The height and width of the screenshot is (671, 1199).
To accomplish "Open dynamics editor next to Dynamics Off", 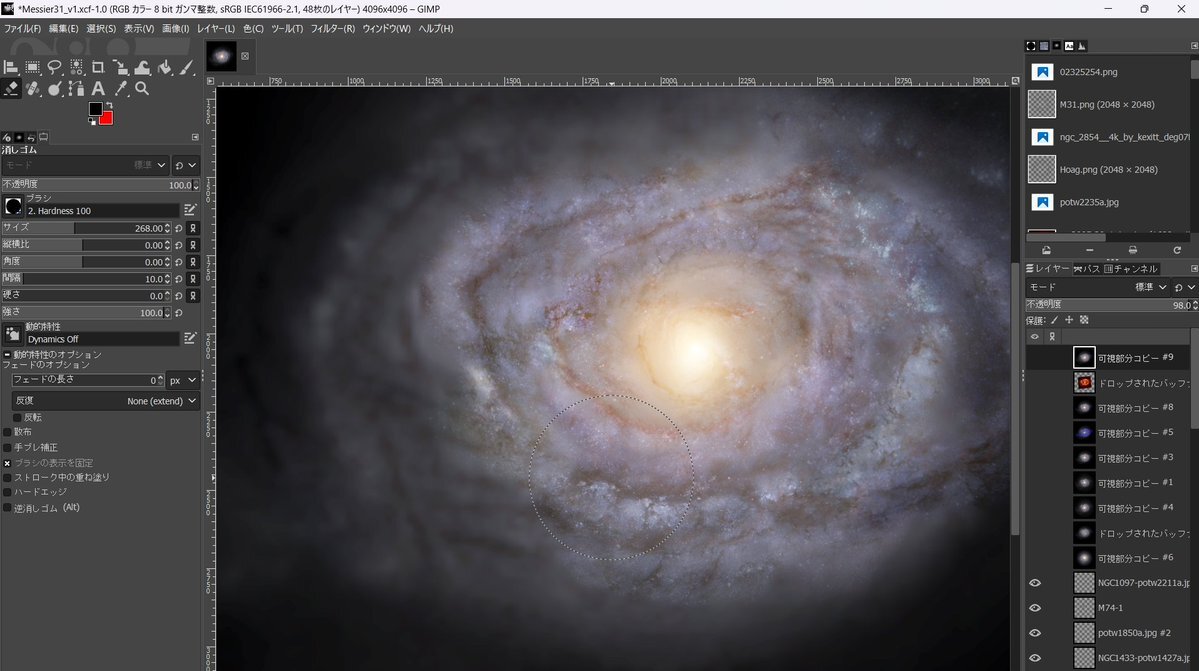I will (x=190, y=338).
